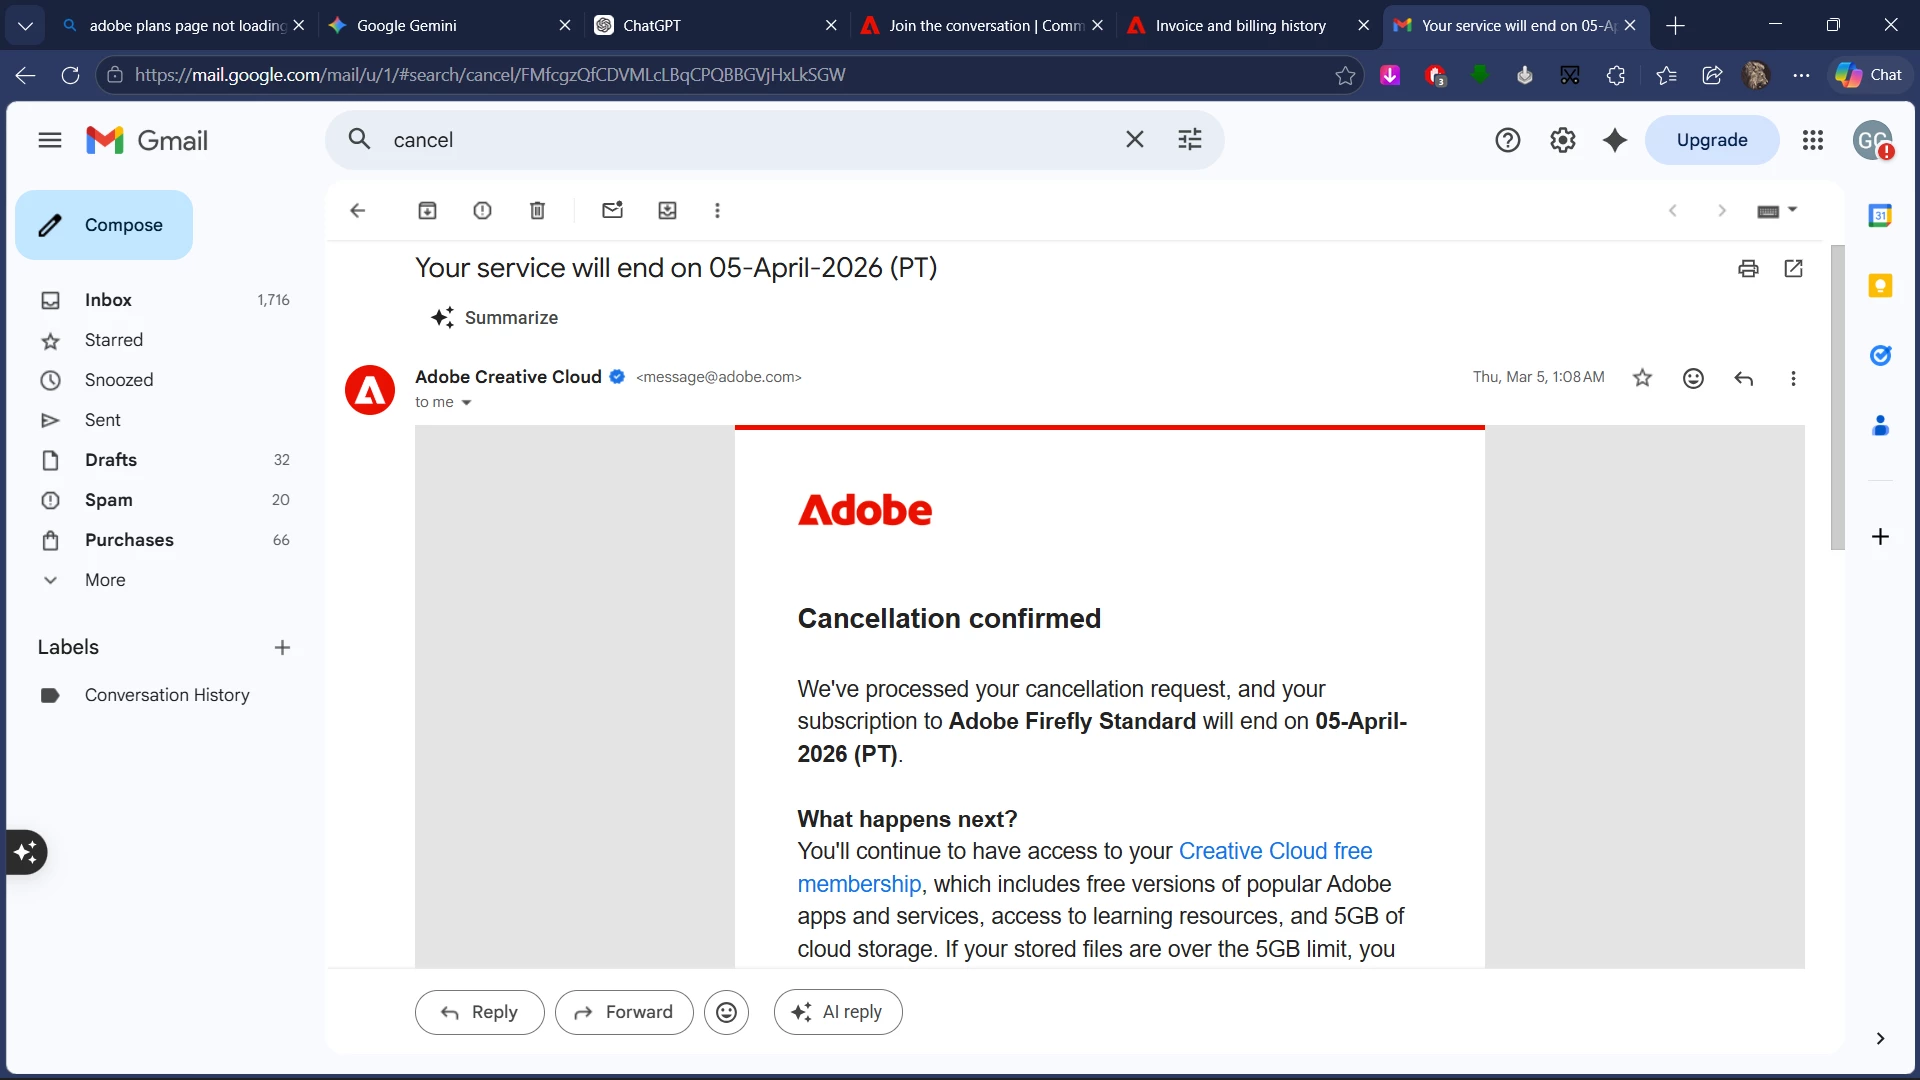Open Gmail search filter options
Screen dimensions: 1920x1080
coord(1189,140)
